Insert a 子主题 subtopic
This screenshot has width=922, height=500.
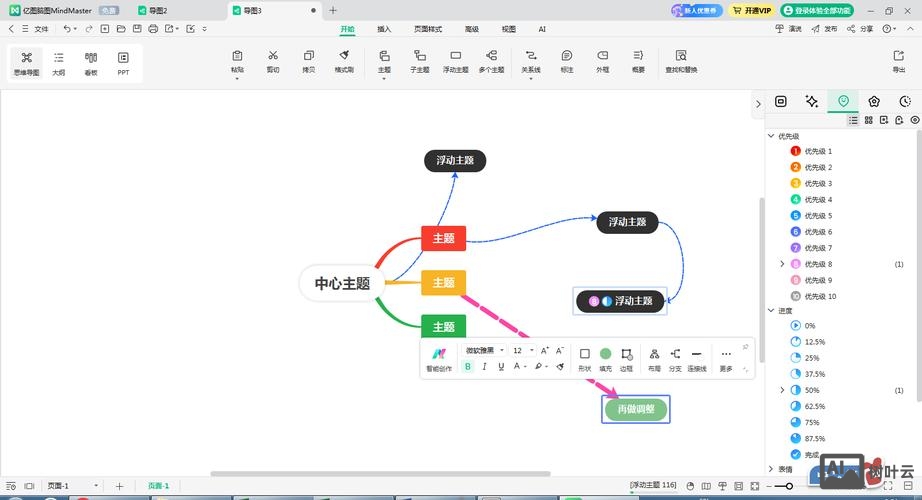point(419,61)
